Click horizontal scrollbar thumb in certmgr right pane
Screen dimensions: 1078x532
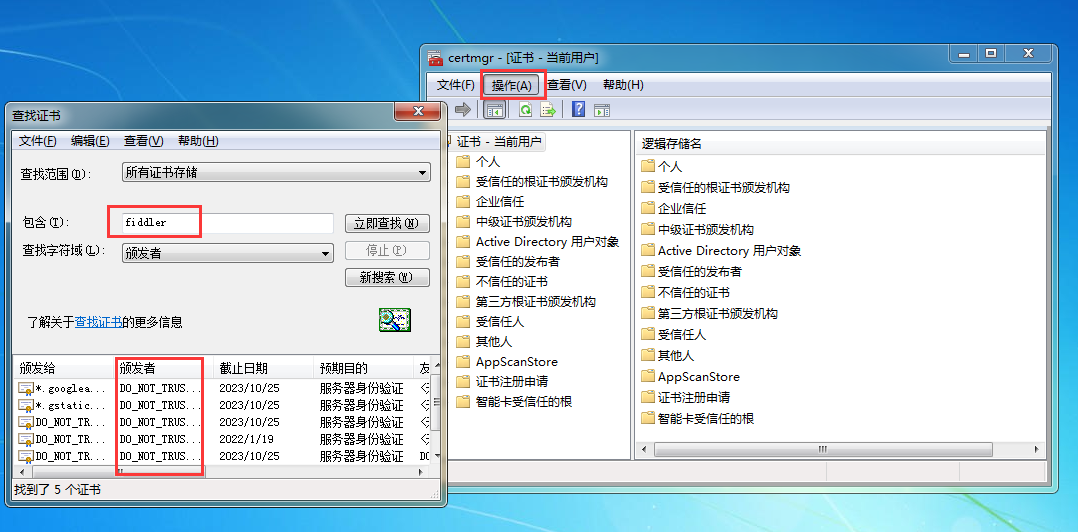click(823, 449)
